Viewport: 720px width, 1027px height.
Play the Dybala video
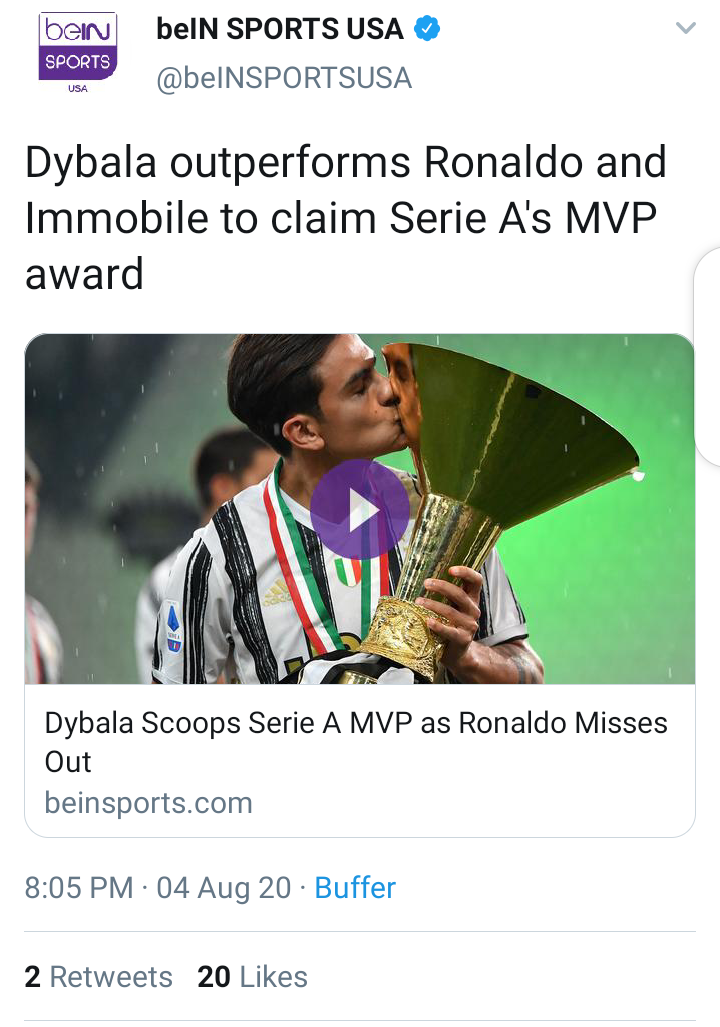point(360,509)
